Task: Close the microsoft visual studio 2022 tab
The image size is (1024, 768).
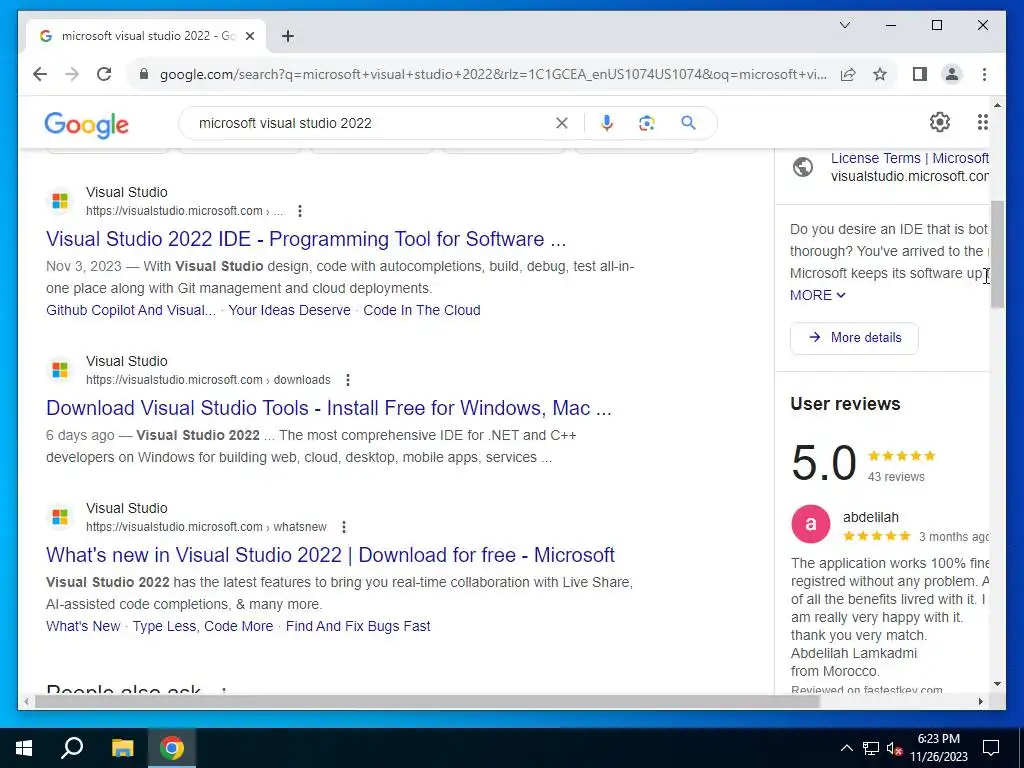Action: 249,36
